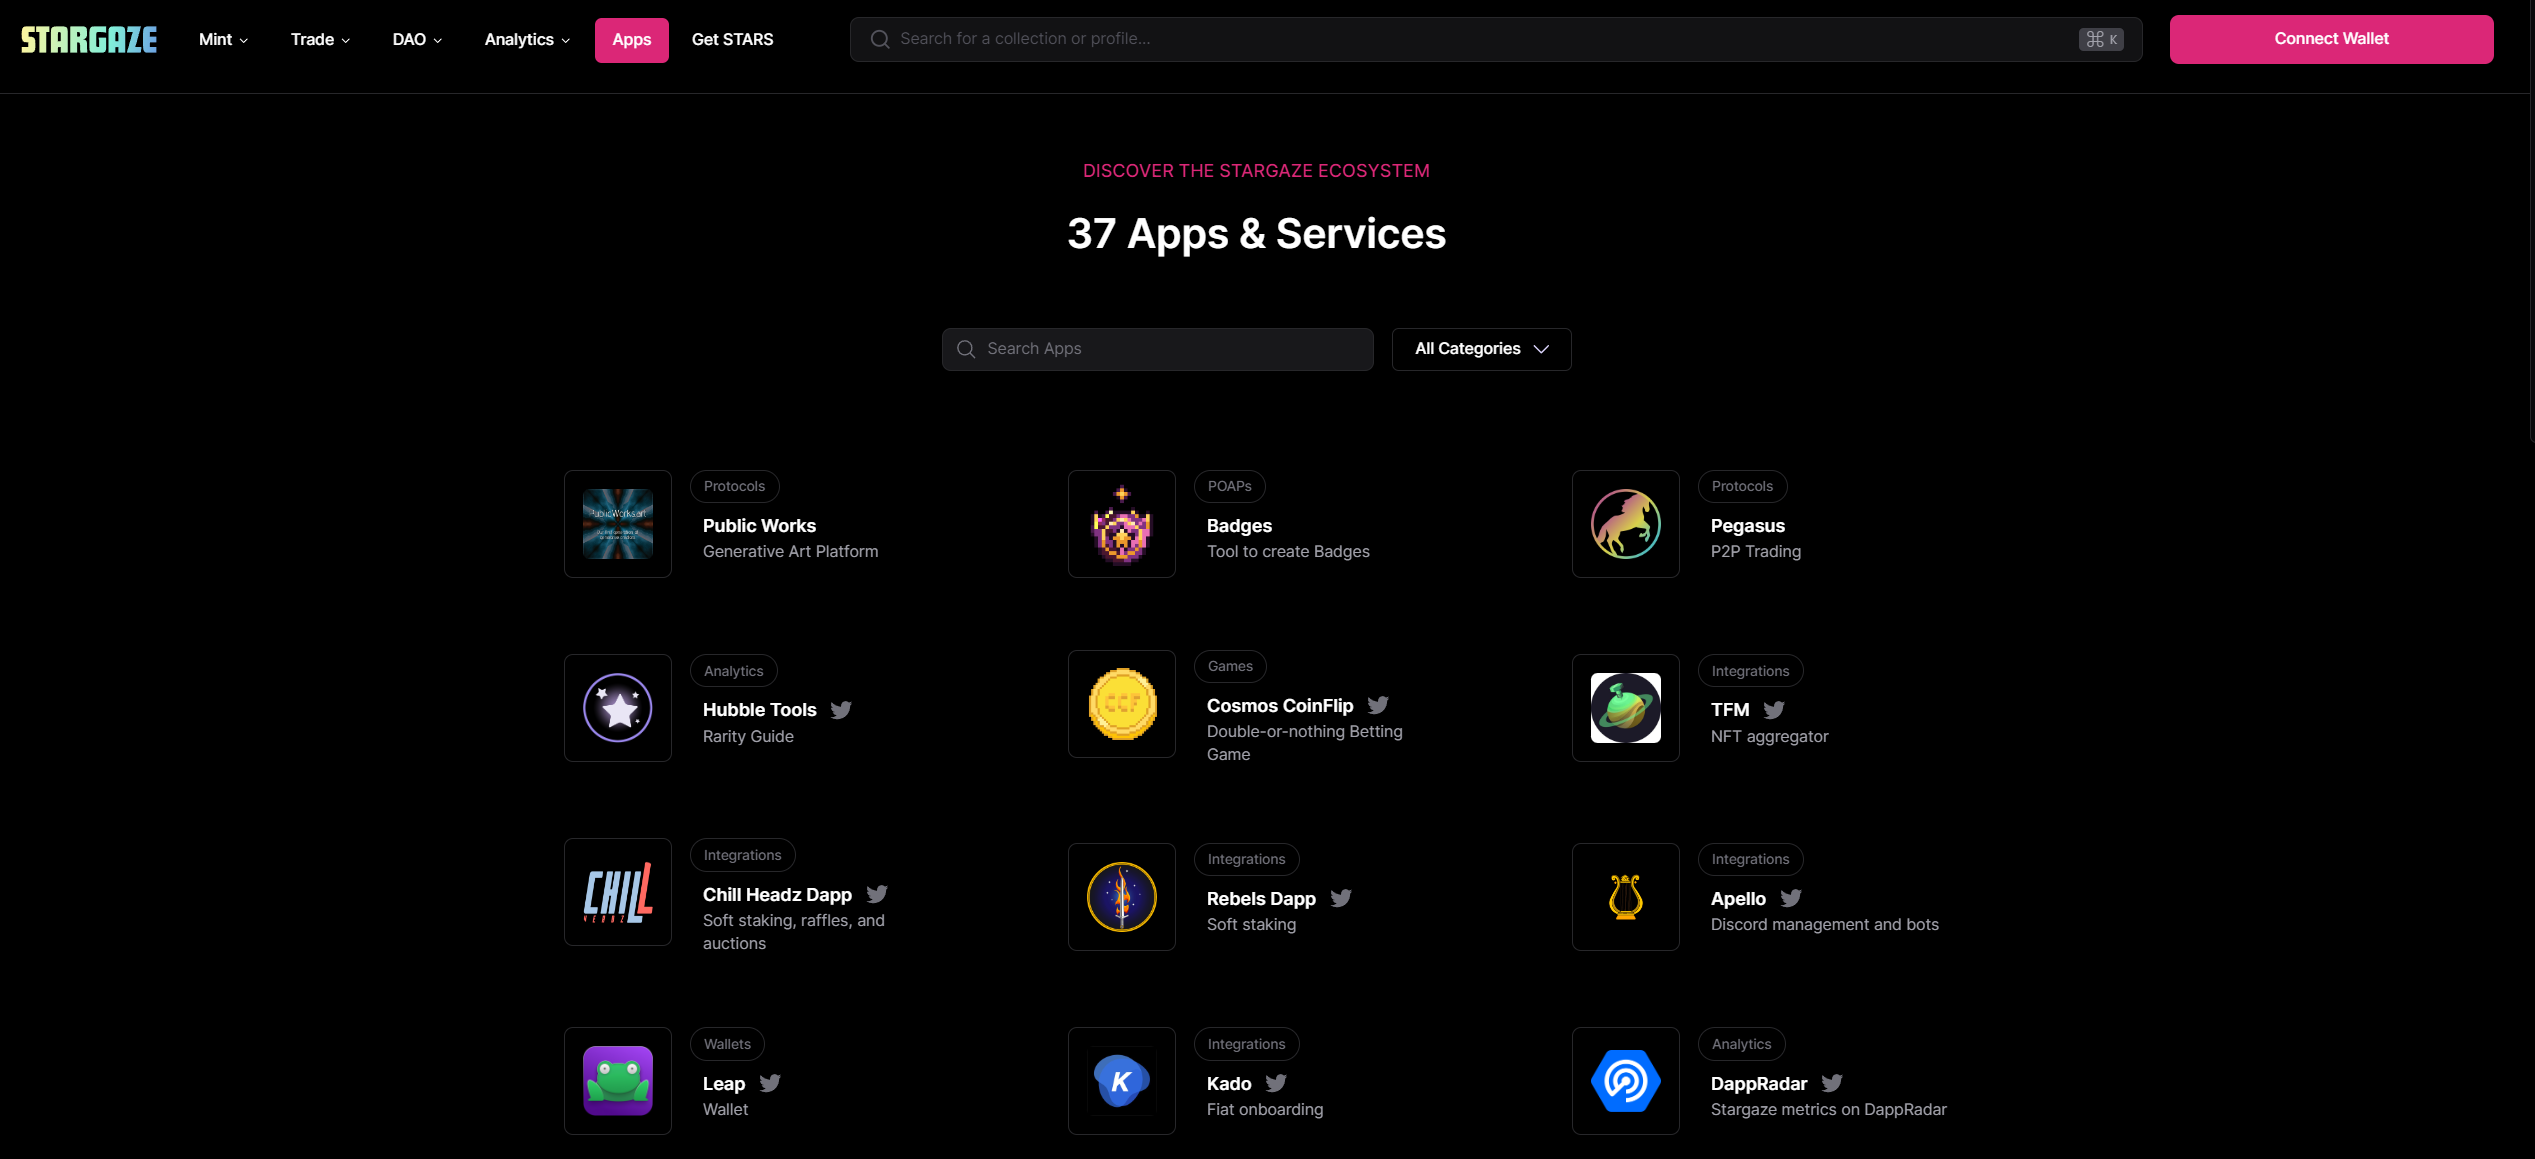Expand the Analytics nav menu

[527, 40]
